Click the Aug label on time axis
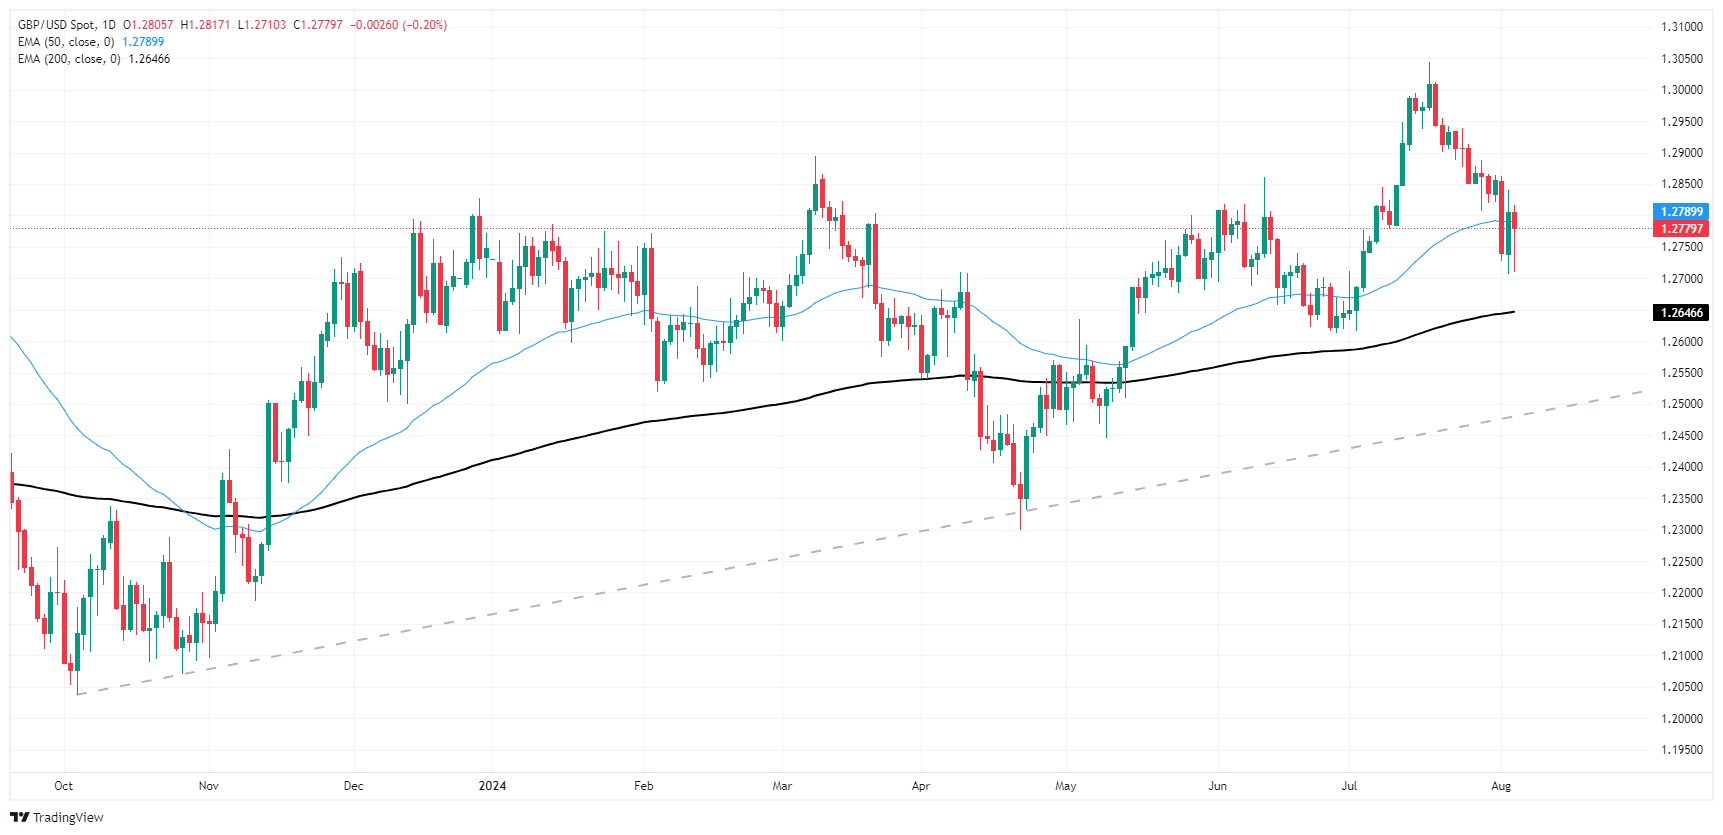 point(1500,786)
